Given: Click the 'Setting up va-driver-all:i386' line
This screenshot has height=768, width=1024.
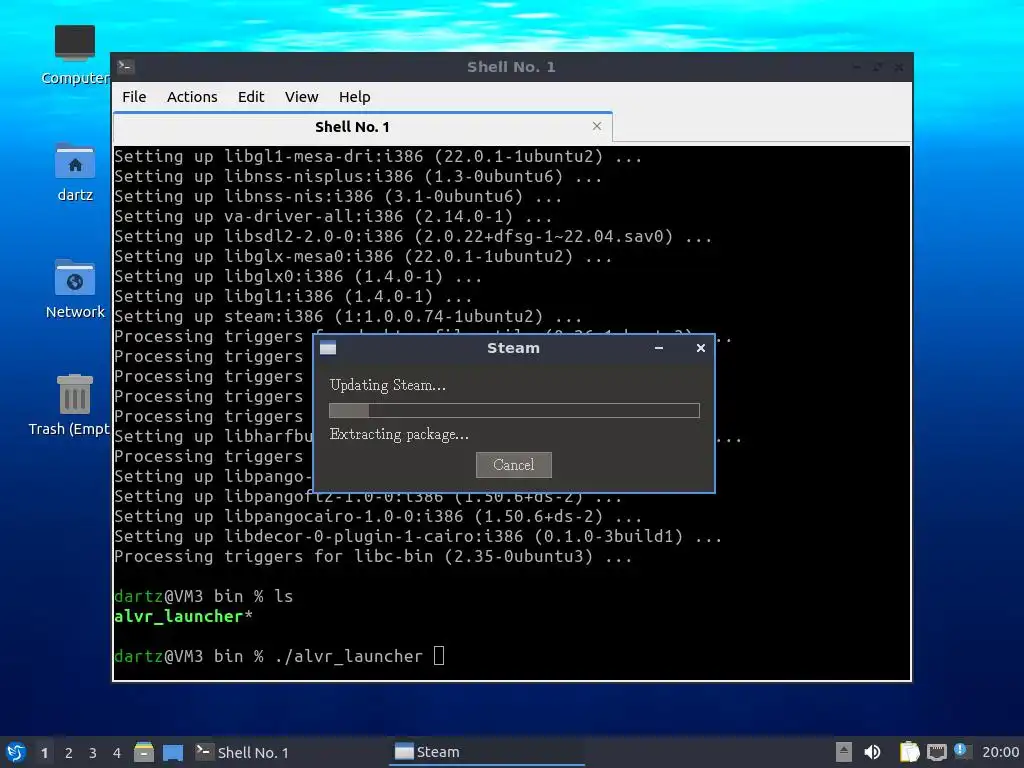Looking at the screenshot, I should [333, 216].
